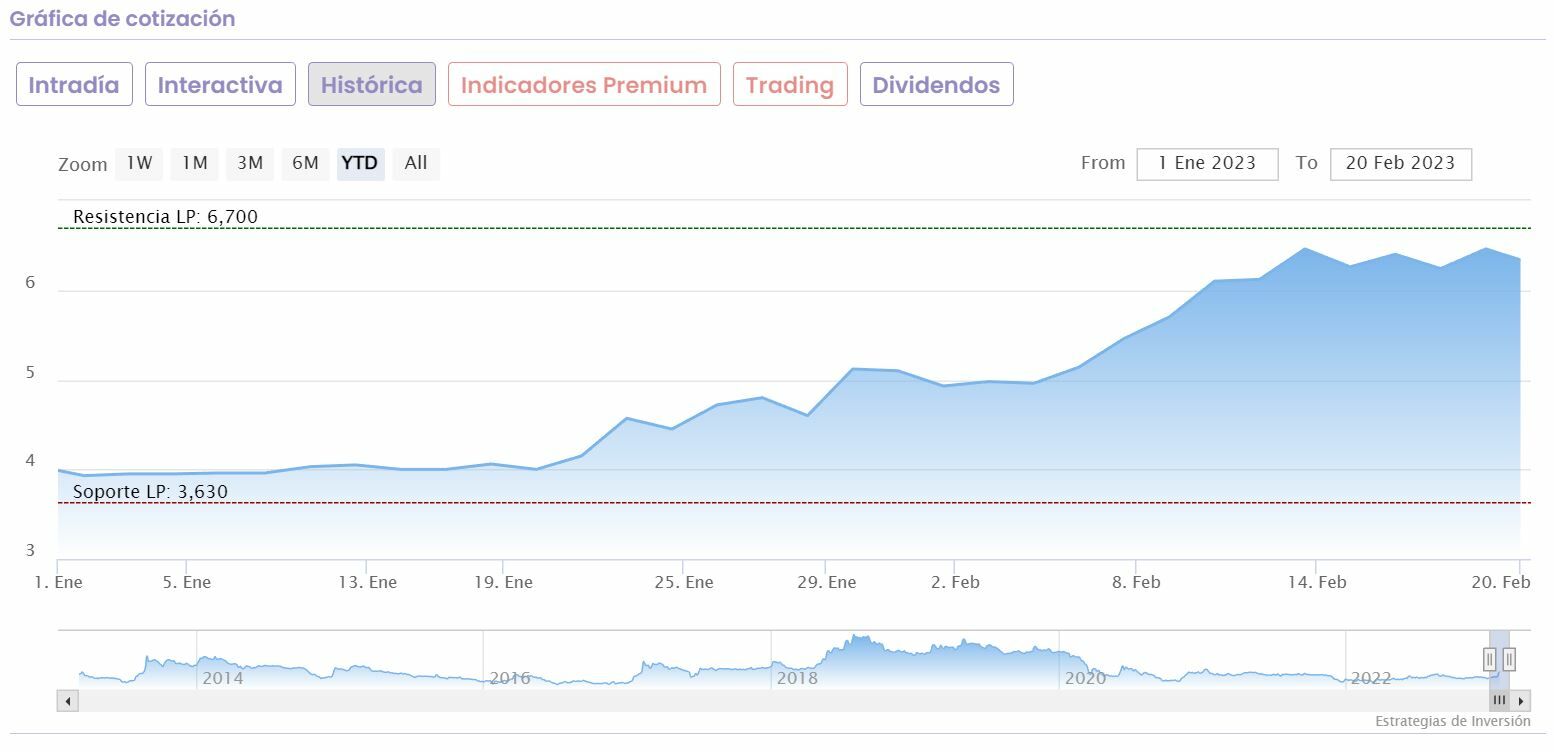Switch to the Trading tab
The image size is (1554, 752).
click(790, 85)
